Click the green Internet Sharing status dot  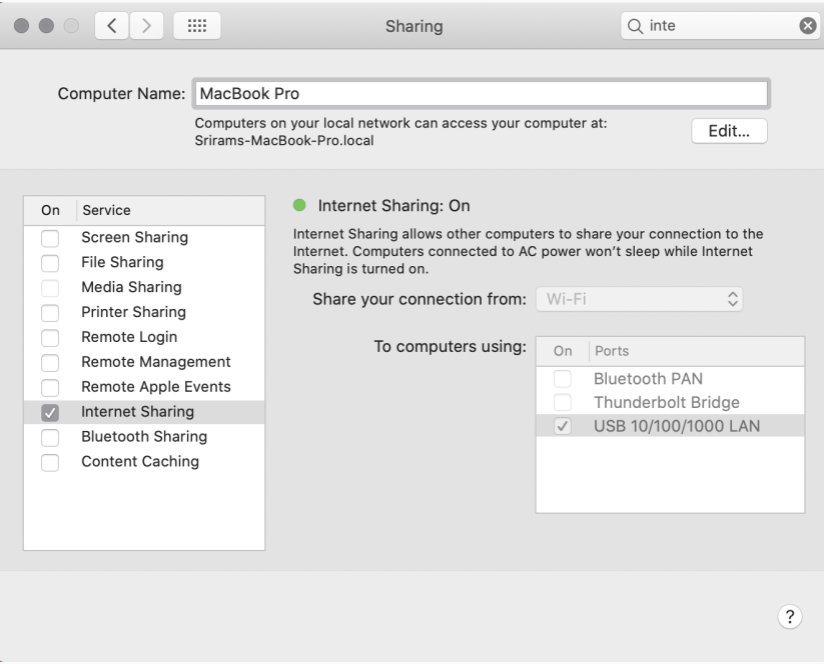(x=300, y=205)
